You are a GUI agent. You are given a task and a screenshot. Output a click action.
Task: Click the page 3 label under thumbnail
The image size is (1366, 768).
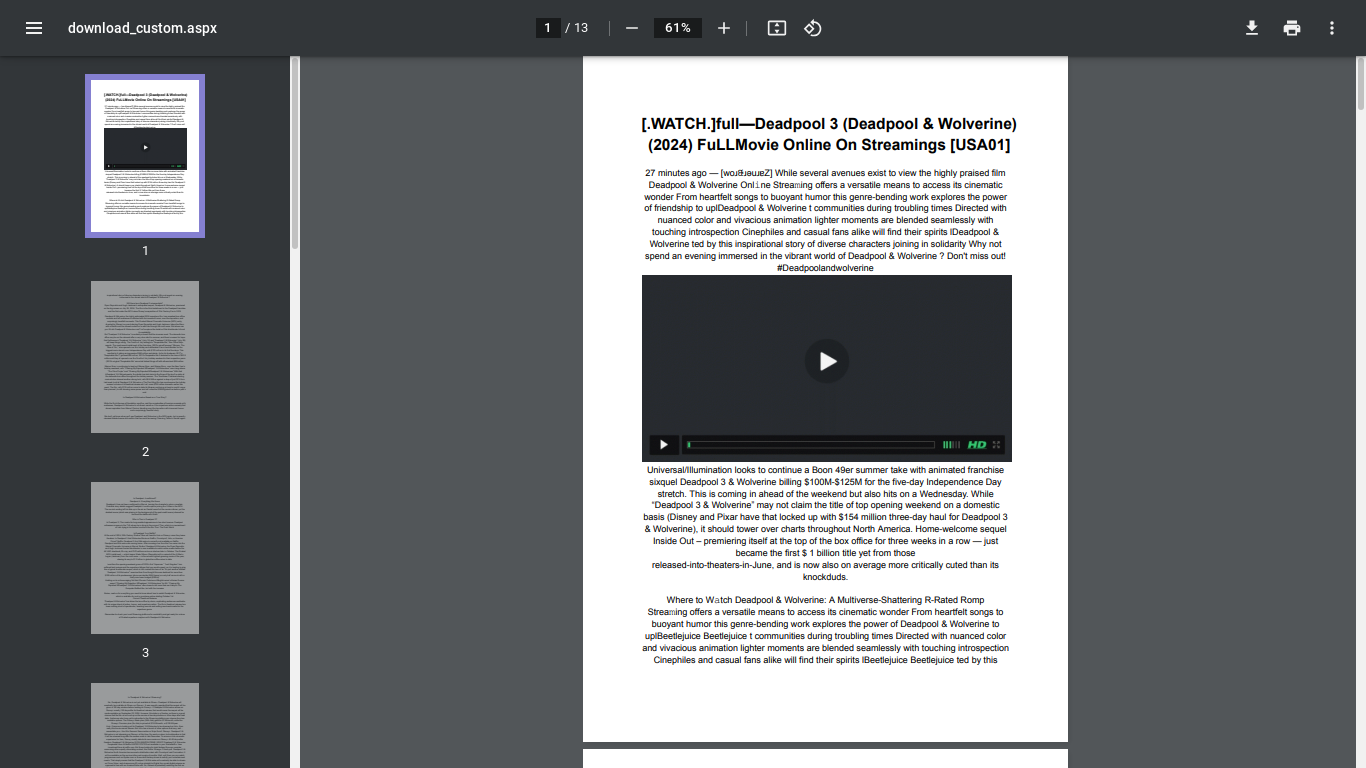tap(145, 653)
